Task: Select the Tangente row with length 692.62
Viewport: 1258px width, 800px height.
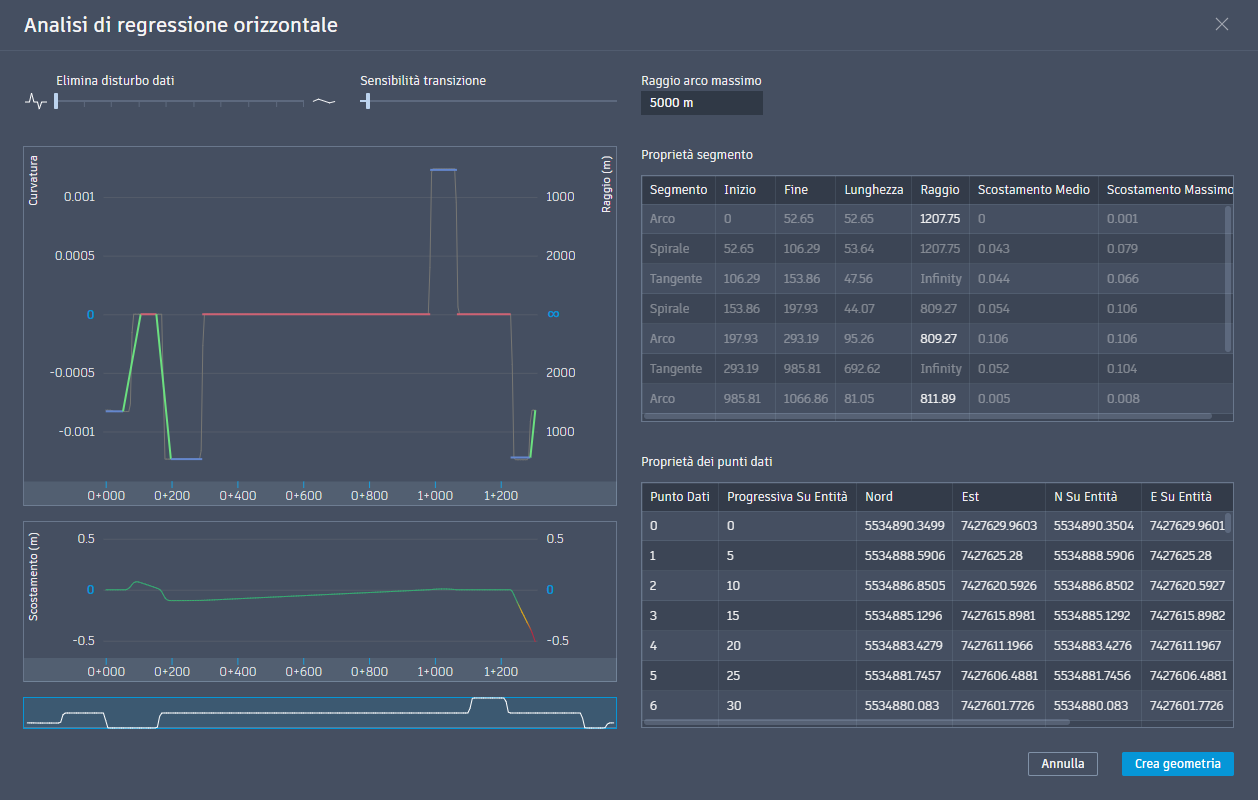Action: pyautogui.click(x=937, y=368)
